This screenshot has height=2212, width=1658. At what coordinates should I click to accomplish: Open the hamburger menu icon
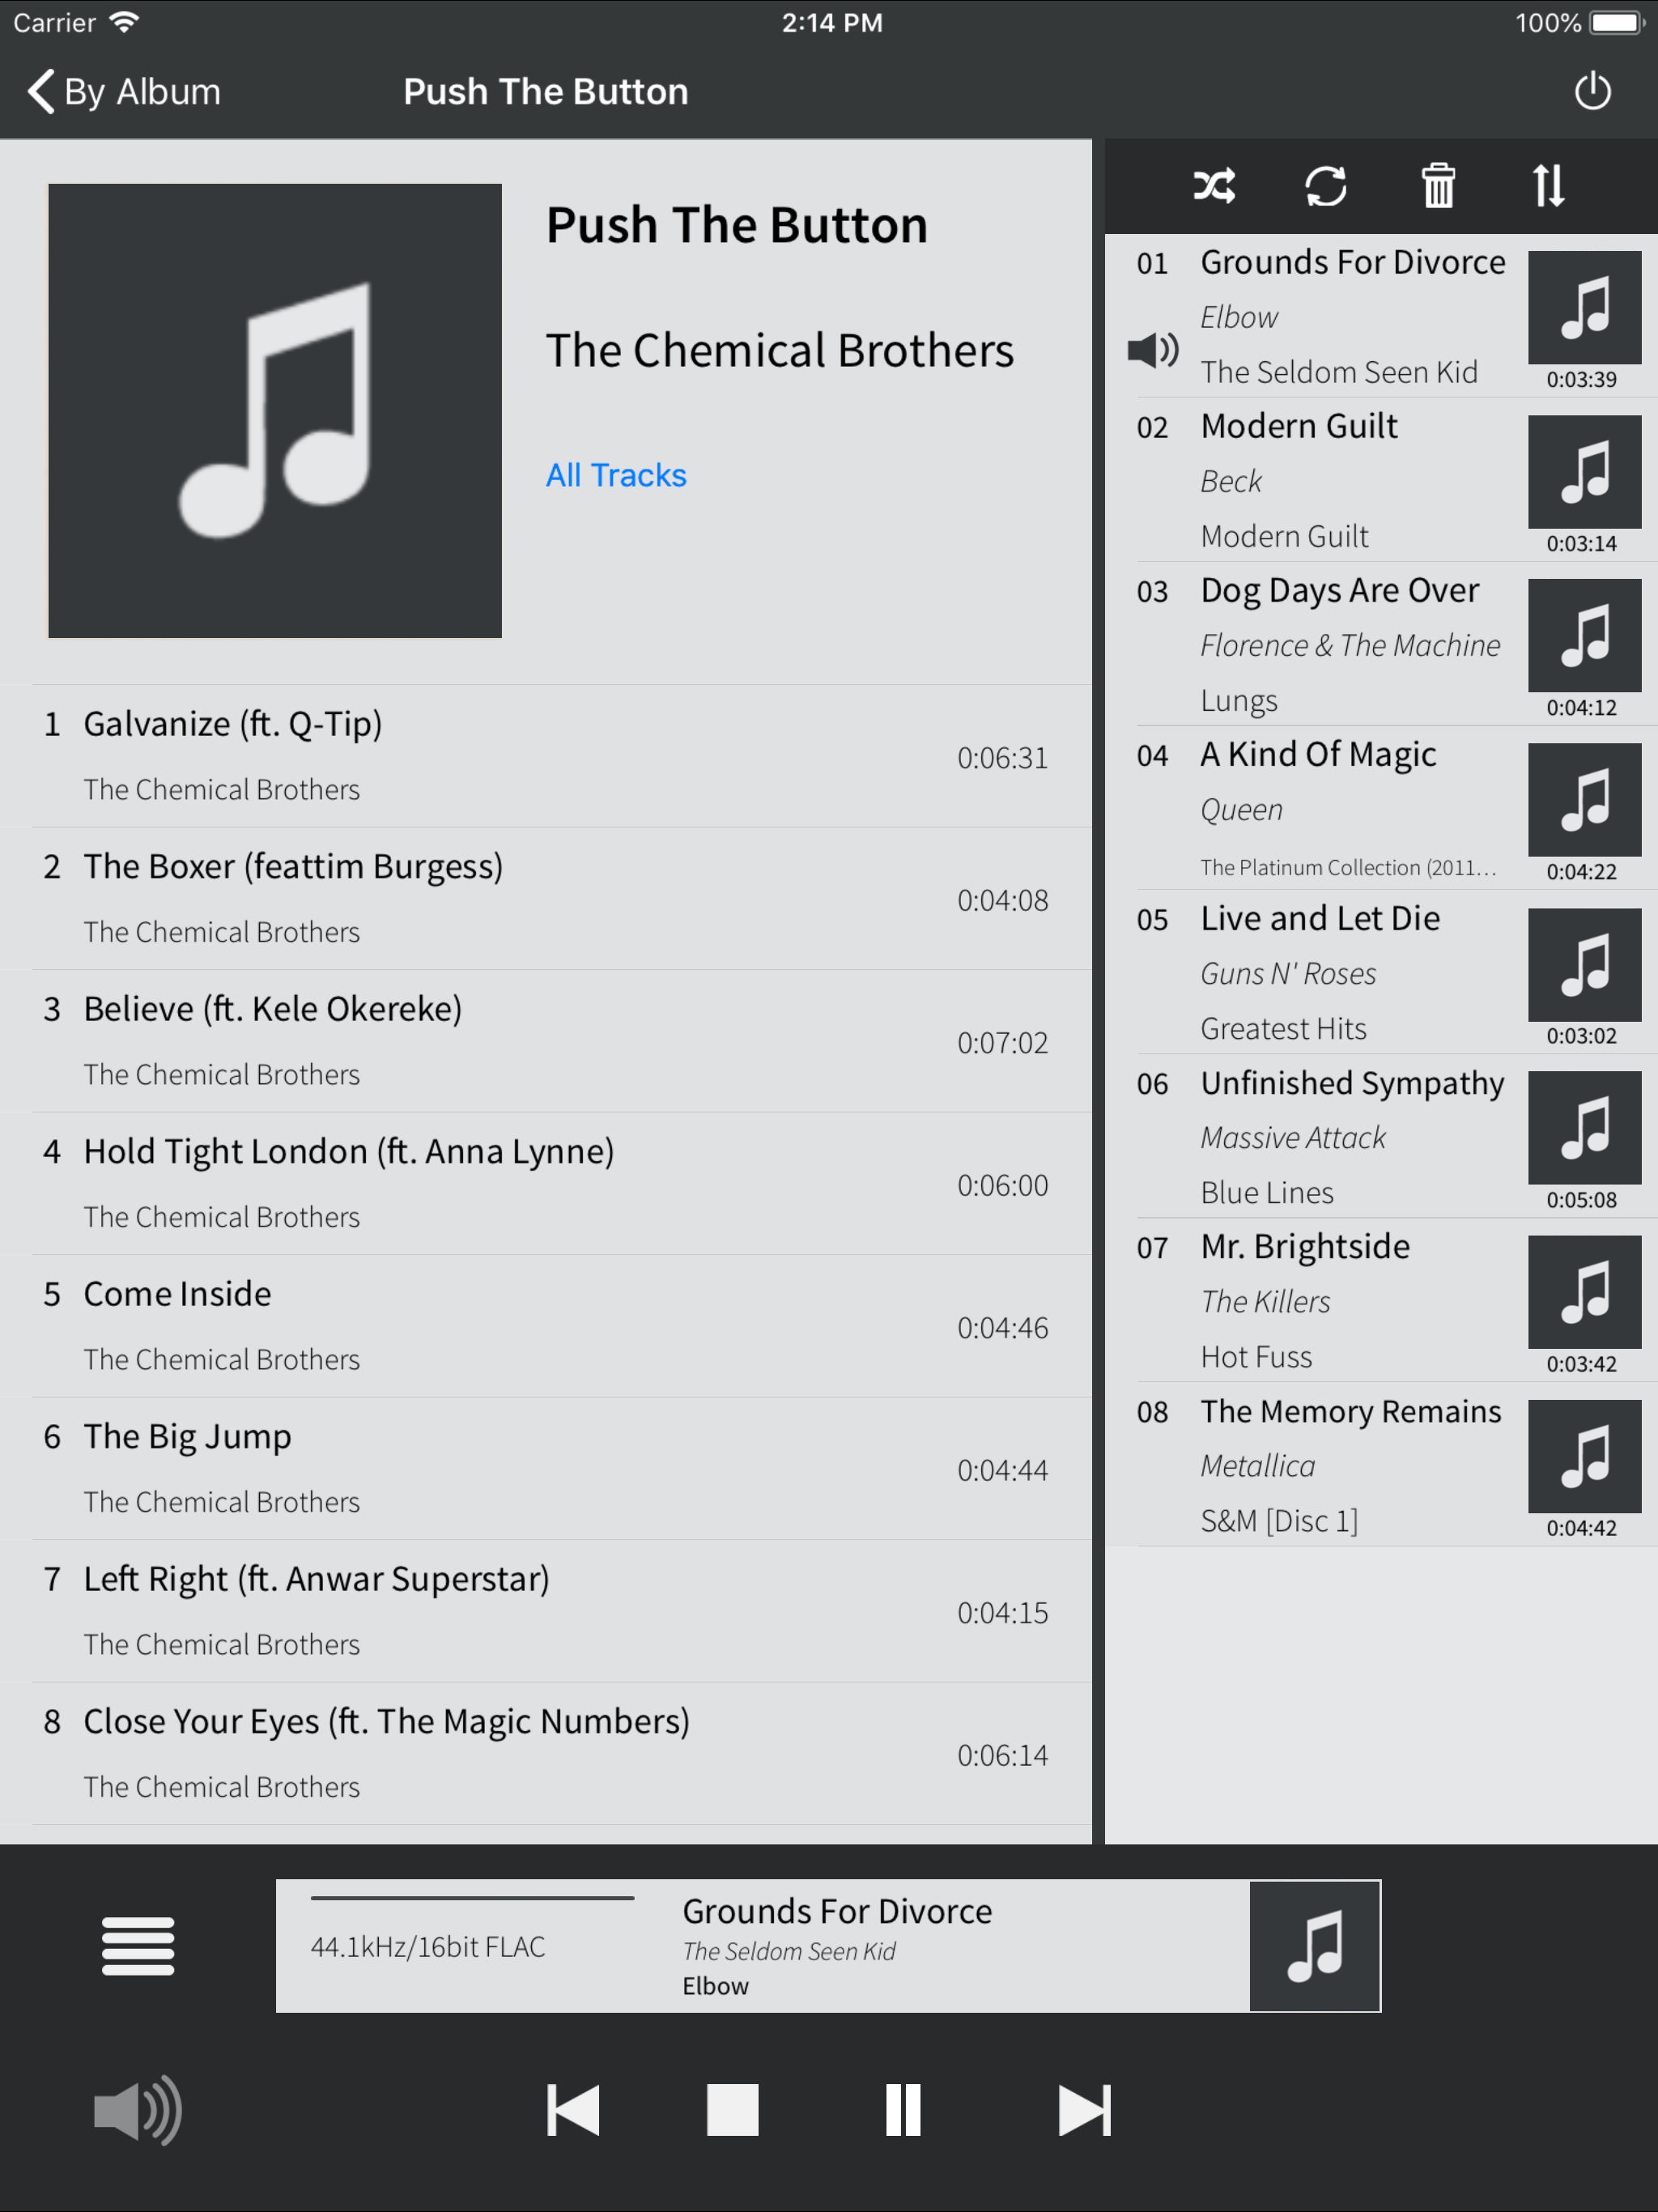138,1946
